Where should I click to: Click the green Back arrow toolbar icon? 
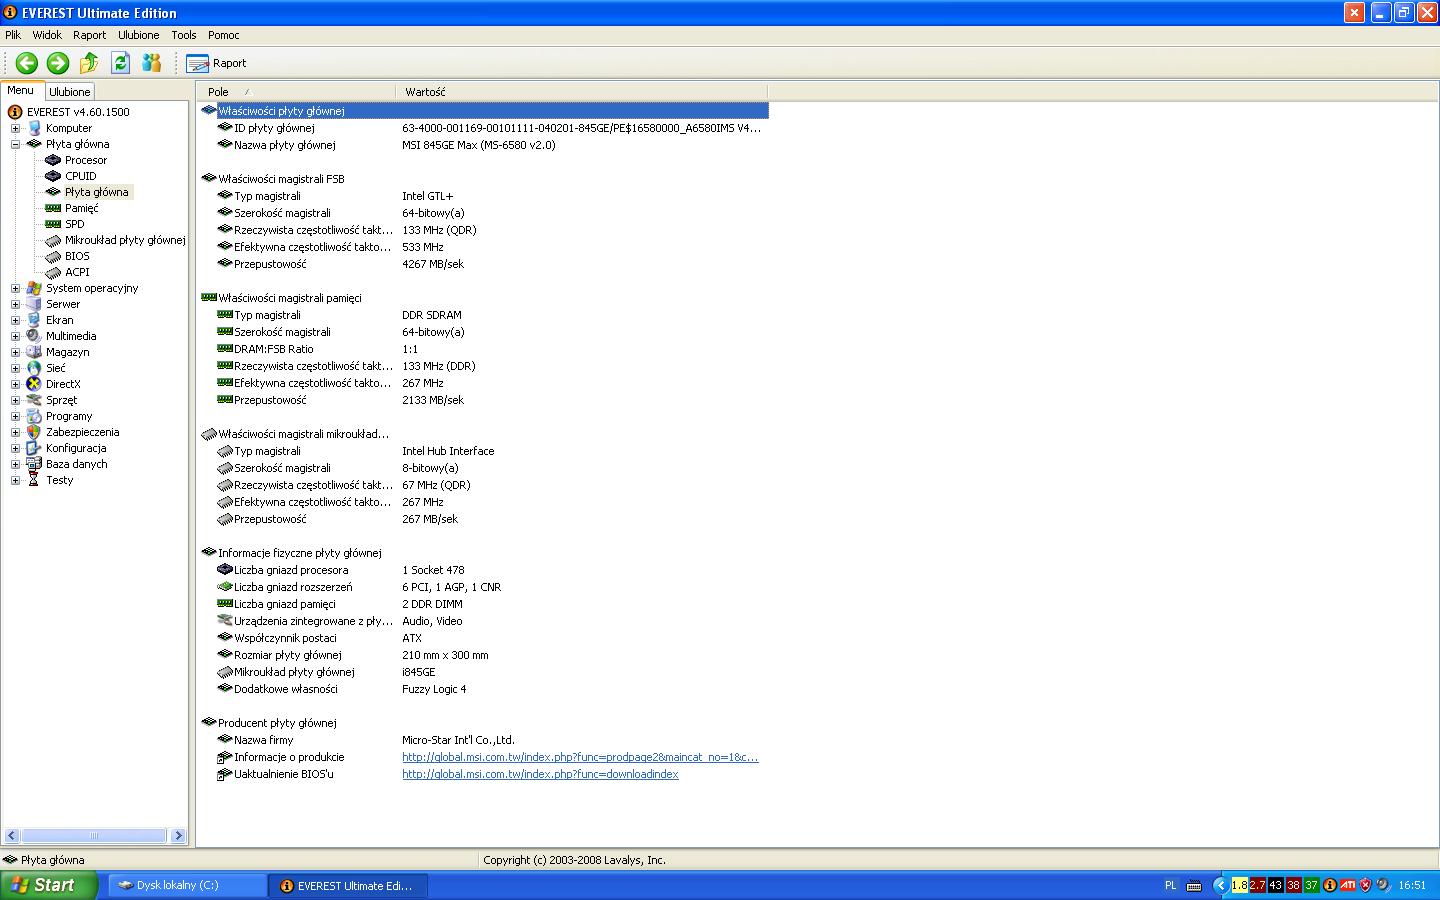pyautogui.click(x=27, y=63)
